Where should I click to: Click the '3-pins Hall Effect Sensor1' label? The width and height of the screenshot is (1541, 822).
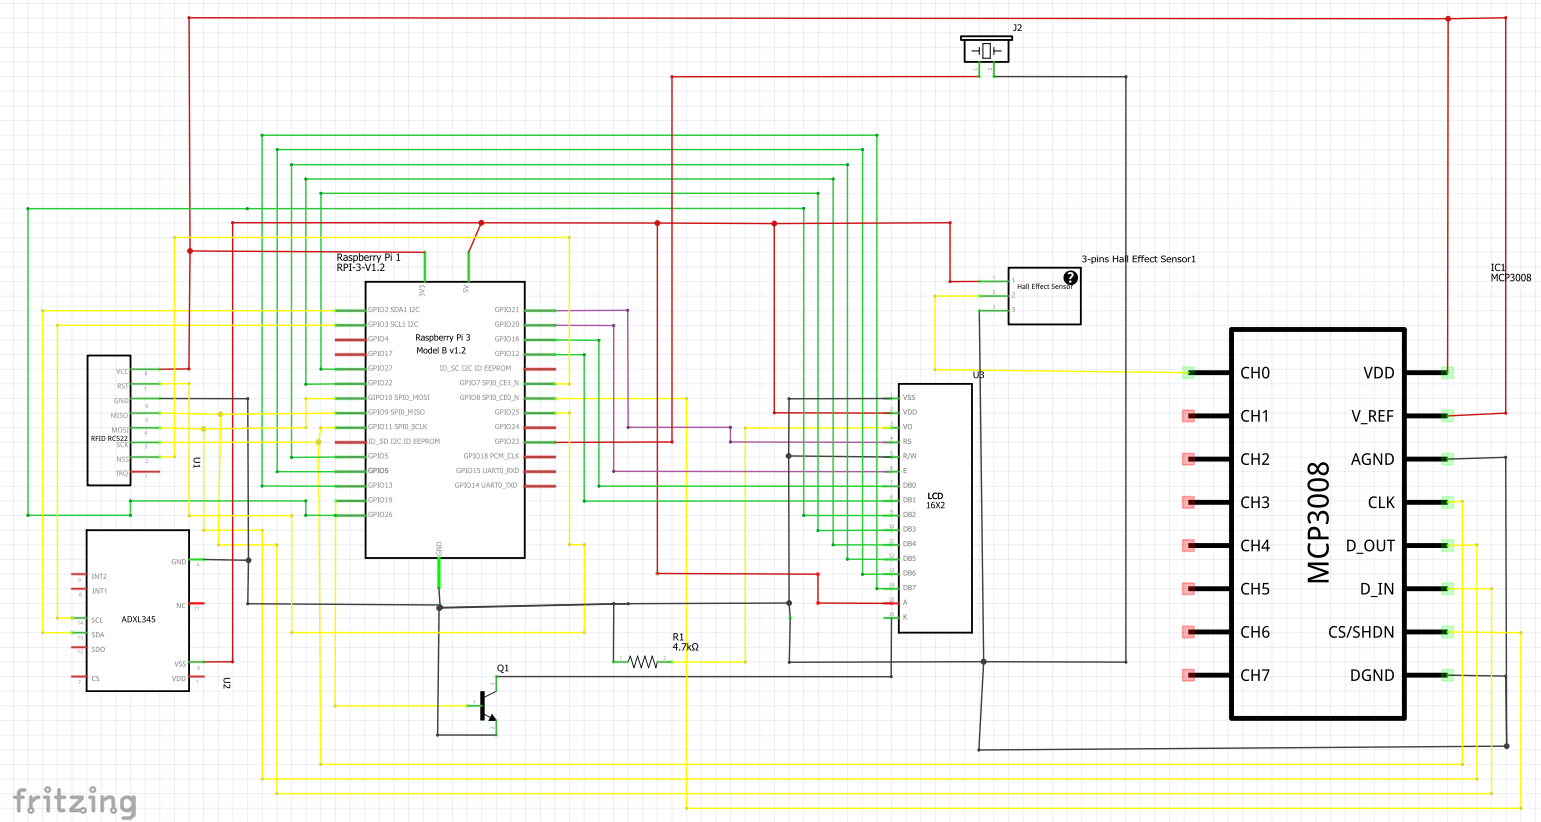pos(1138,259)
